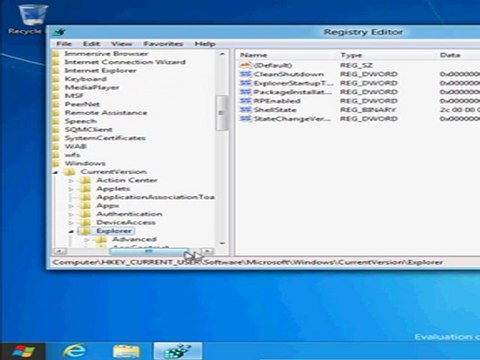Click the tree horizontal scroll left arrow

click(60, 251)
